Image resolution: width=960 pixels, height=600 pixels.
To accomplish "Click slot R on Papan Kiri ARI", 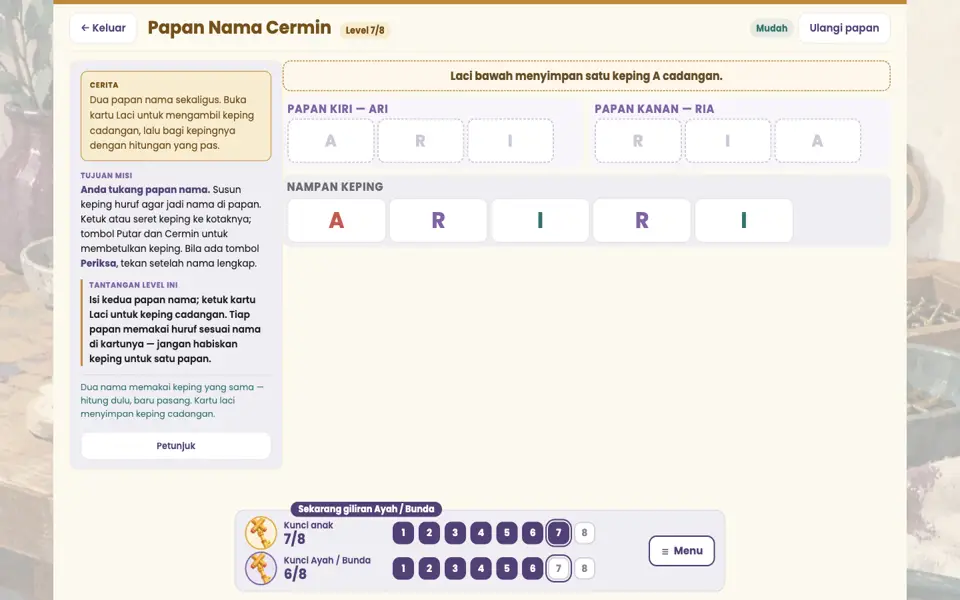I will click(x=421, y=141).
